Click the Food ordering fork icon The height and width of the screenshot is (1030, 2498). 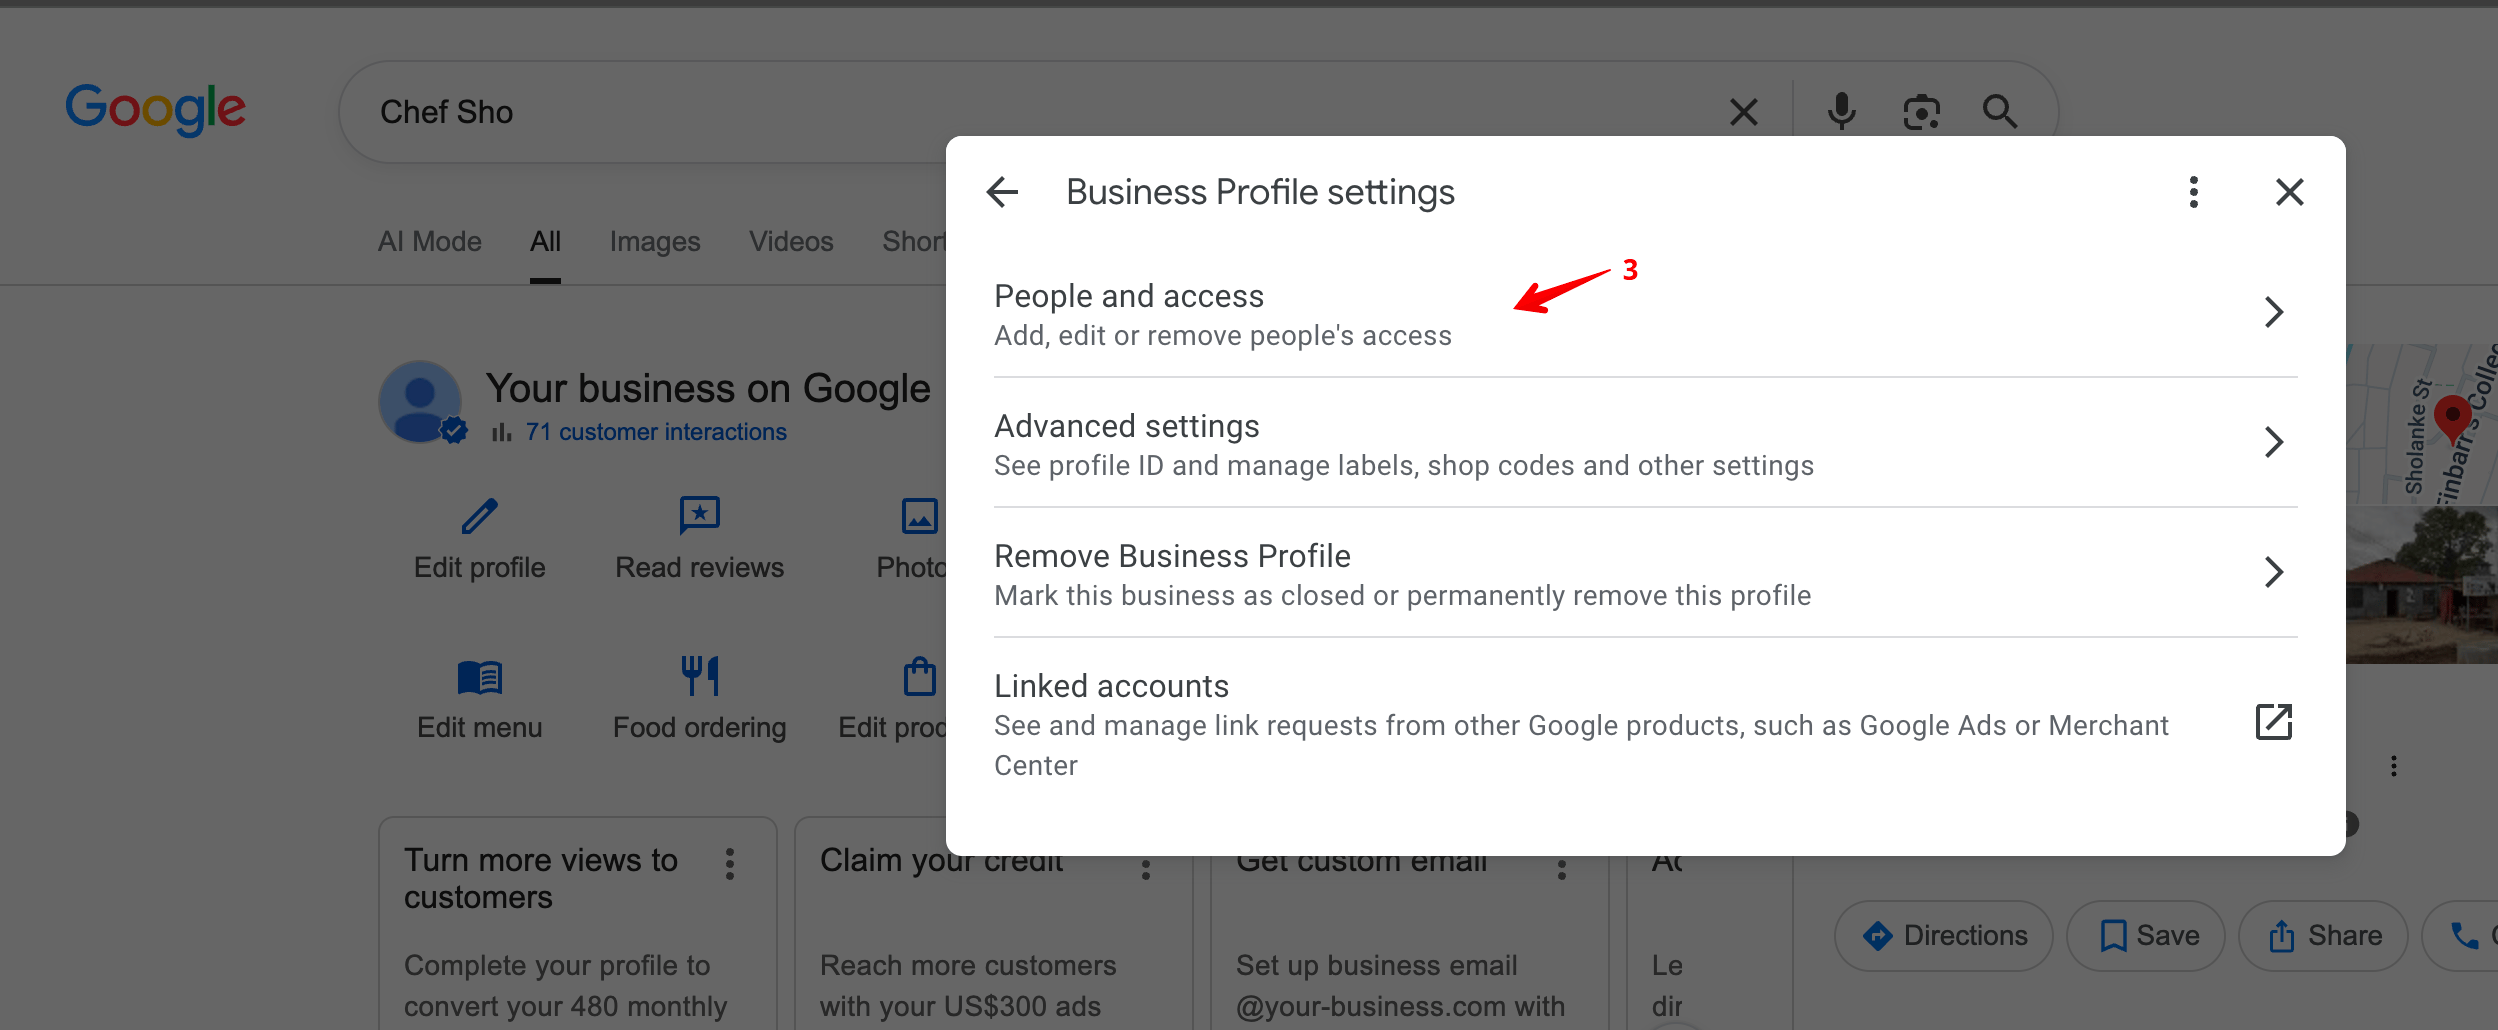coord(700,675)
